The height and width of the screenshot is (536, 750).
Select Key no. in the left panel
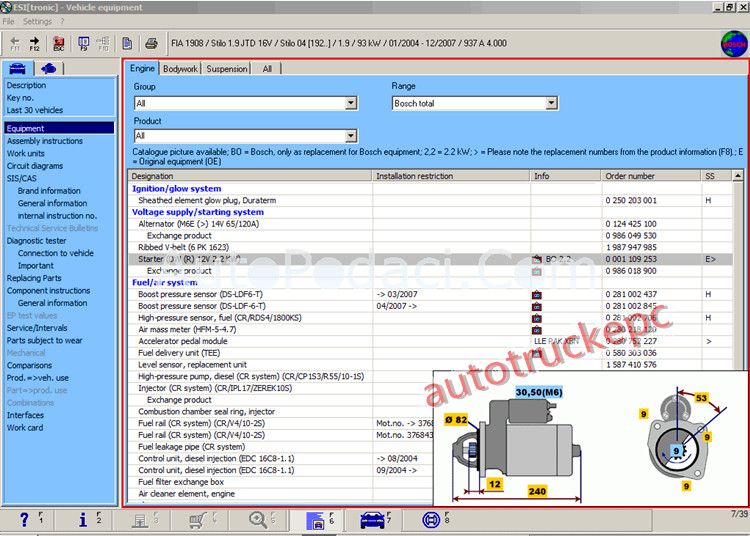tap(20, 98)
